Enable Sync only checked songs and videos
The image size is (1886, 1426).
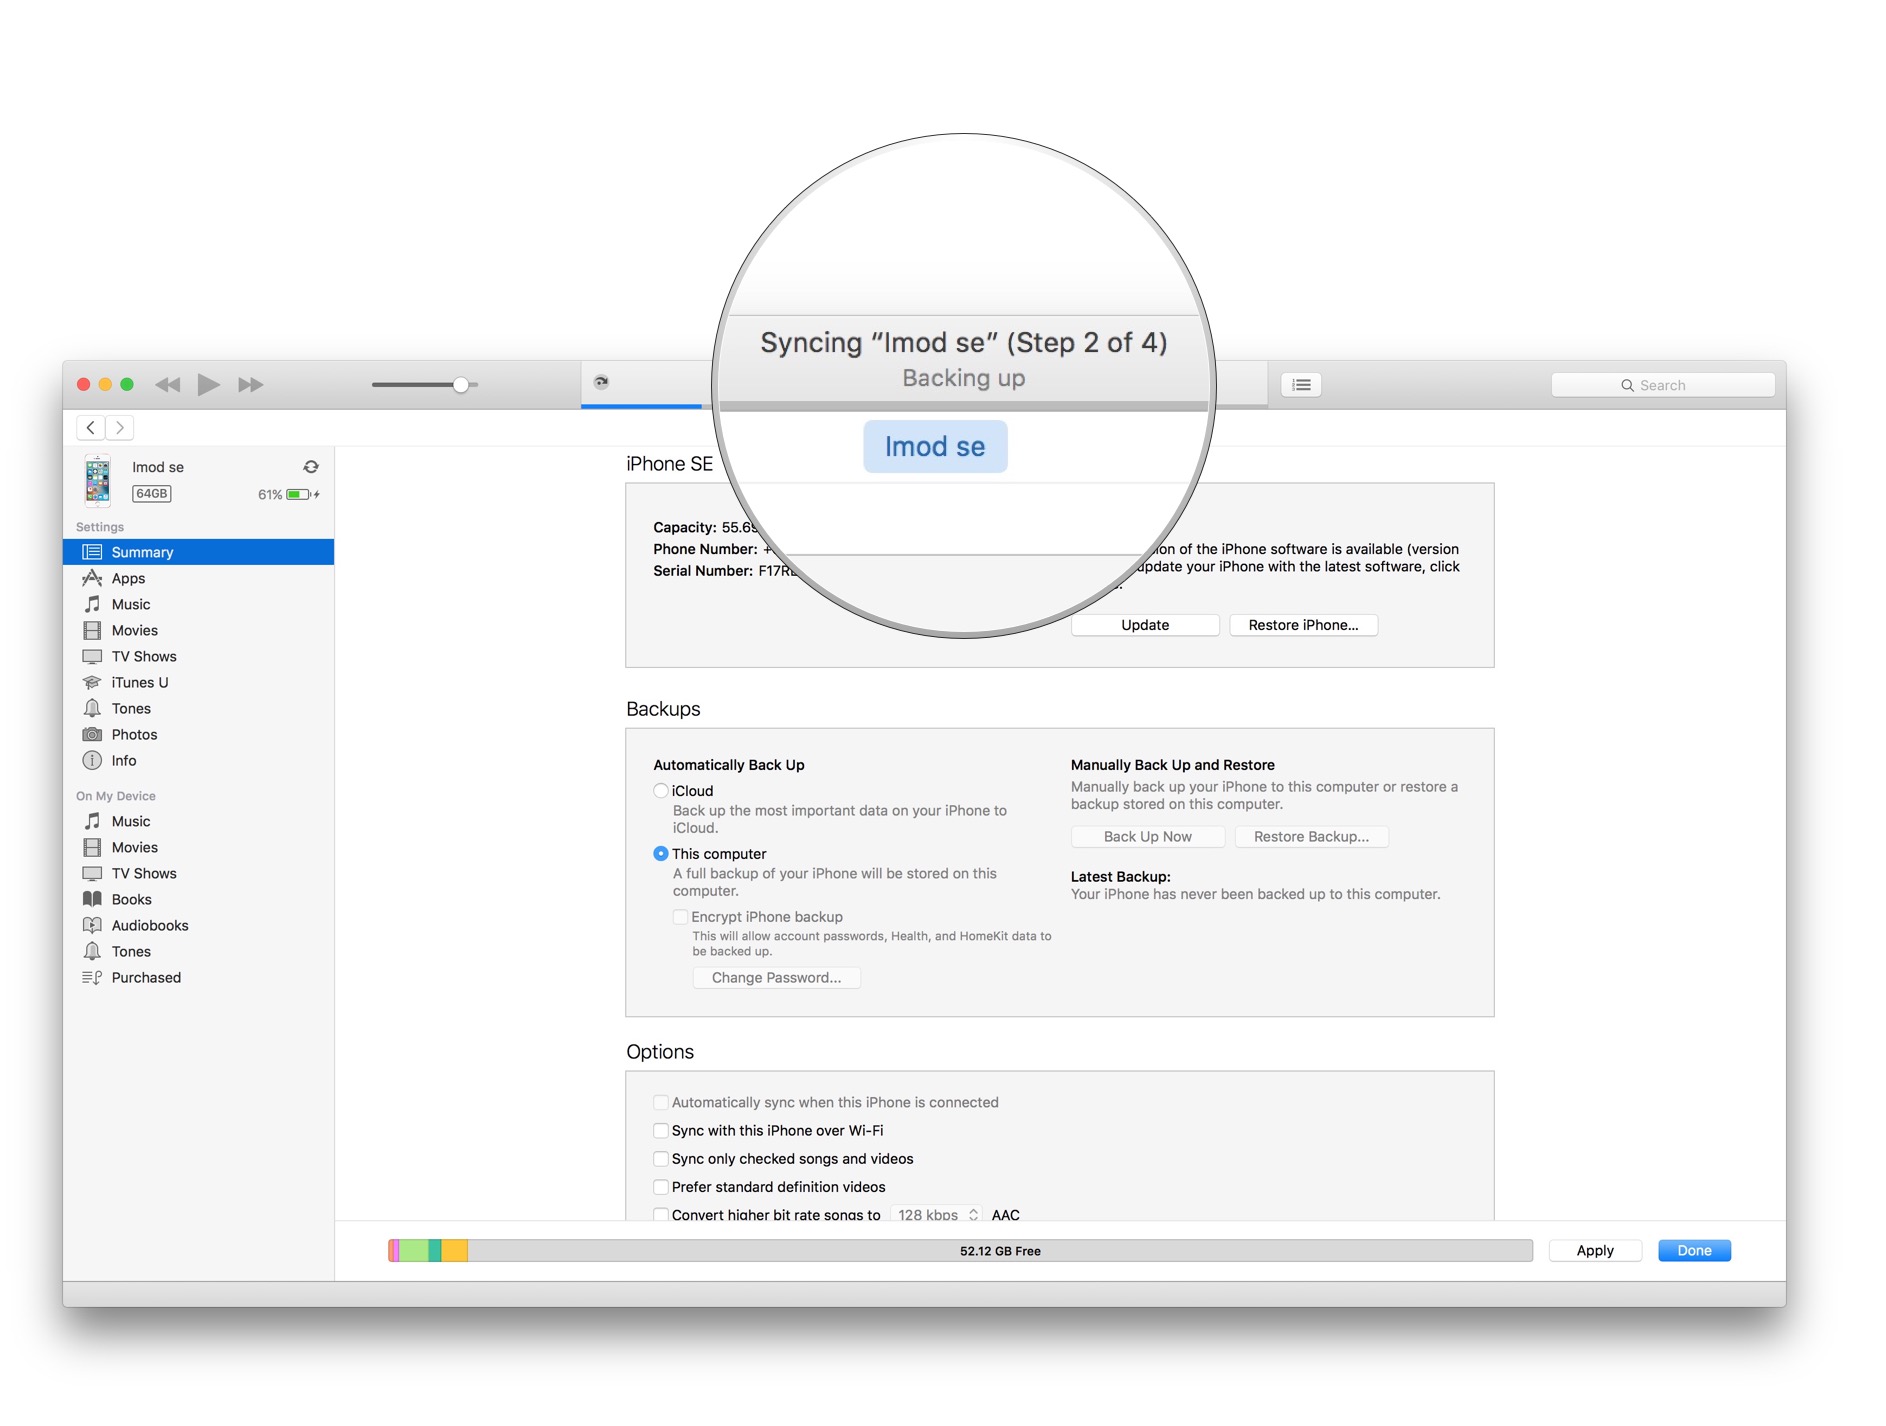pos(661,1158)
